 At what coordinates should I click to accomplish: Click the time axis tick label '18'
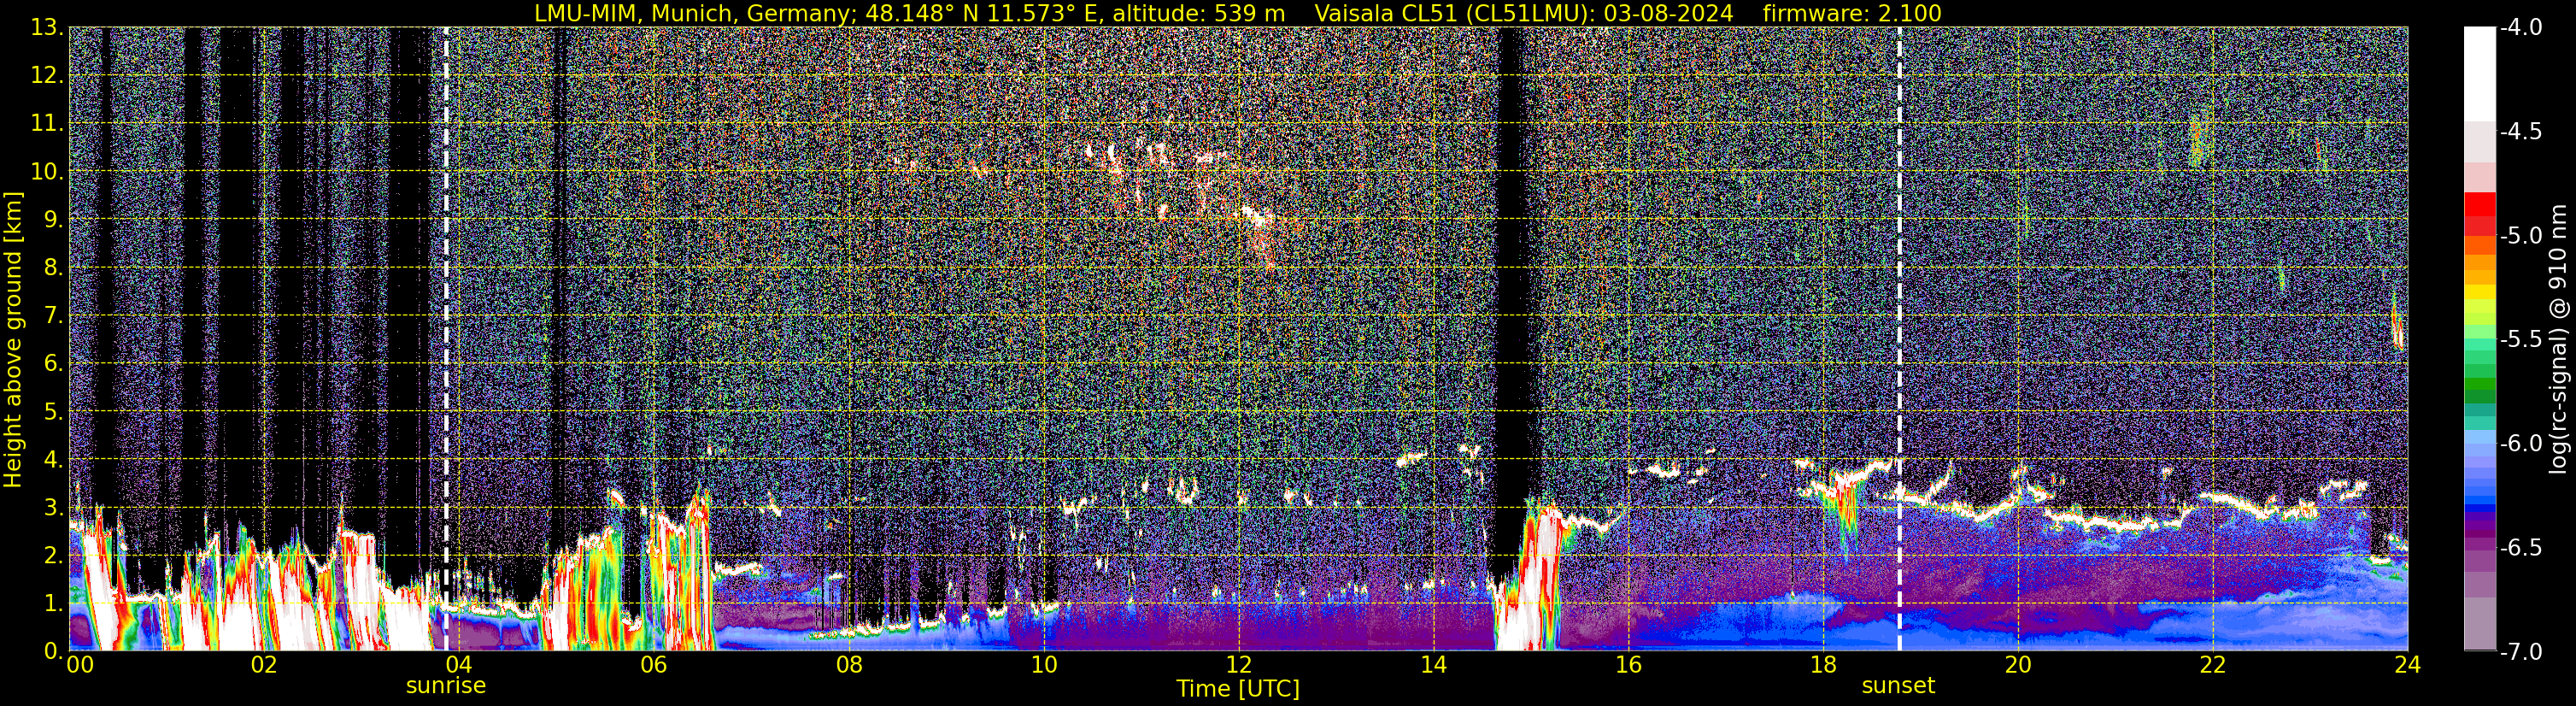click(1824, 666)
